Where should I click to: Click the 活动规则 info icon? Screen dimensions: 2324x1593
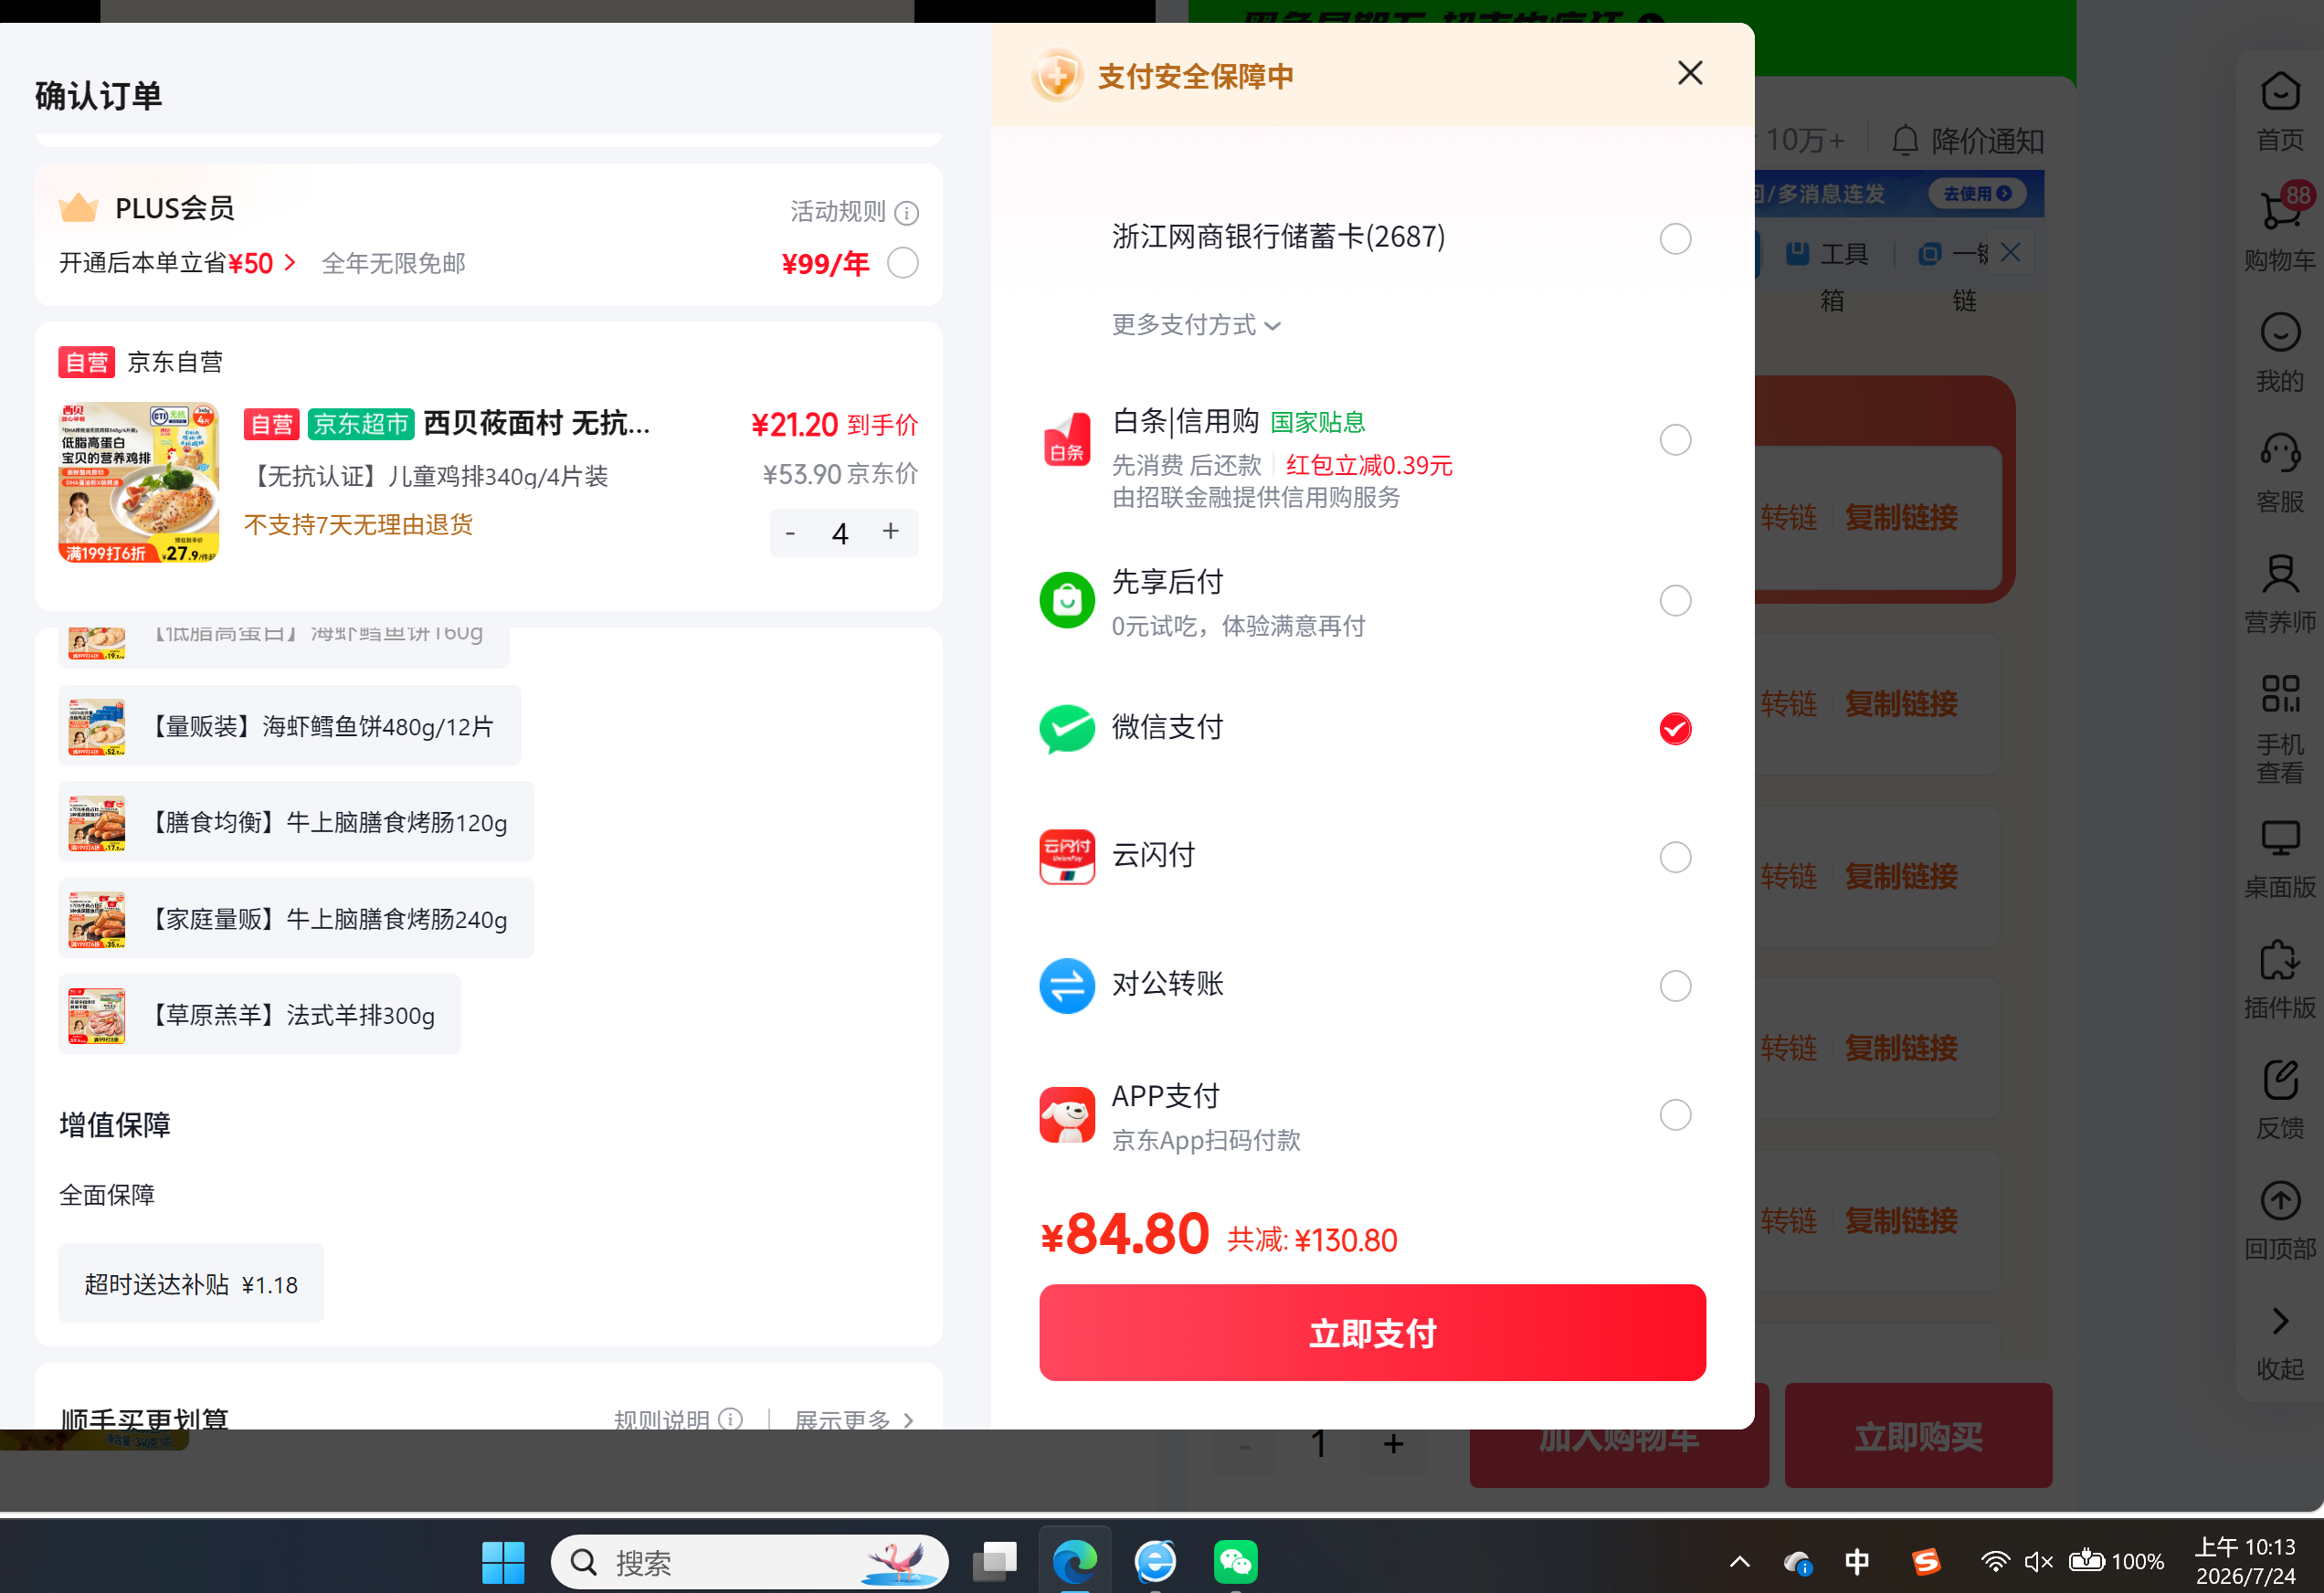coord(906,213)
